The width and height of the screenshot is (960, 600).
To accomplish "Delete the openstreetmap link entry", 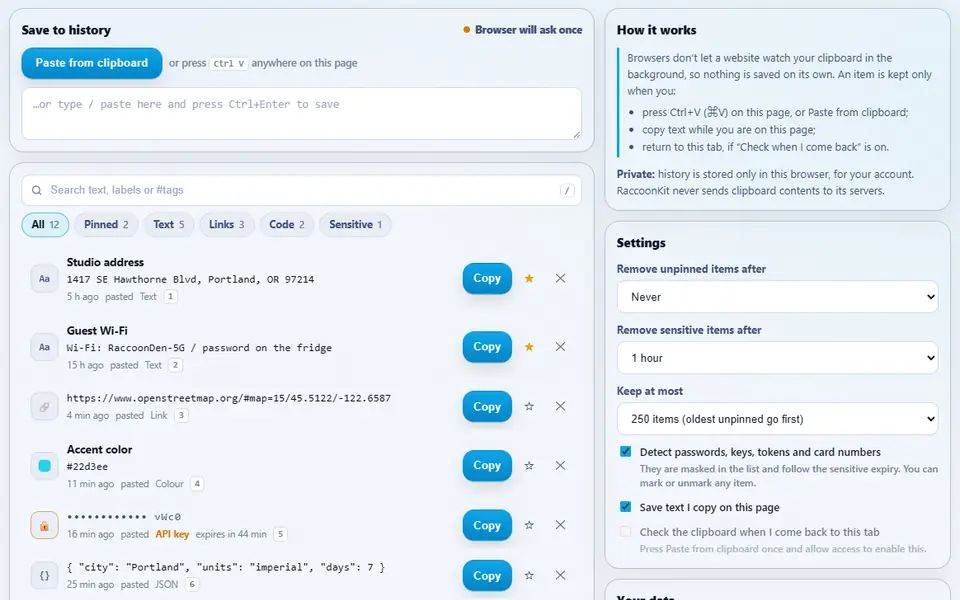I will pyautogui.click(x=560, y=406).
